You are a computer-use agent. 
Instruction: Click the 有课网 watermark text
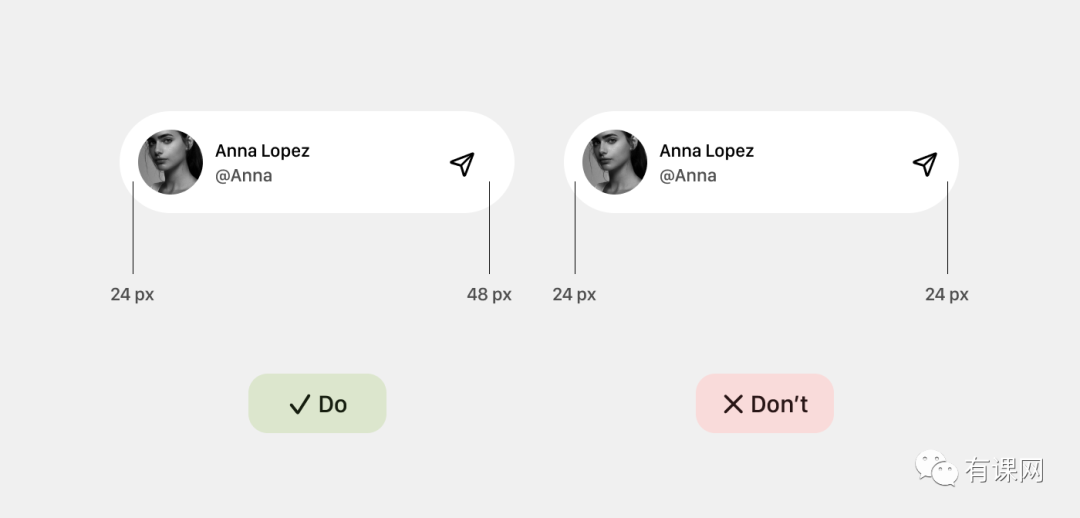click(1004, 470)
